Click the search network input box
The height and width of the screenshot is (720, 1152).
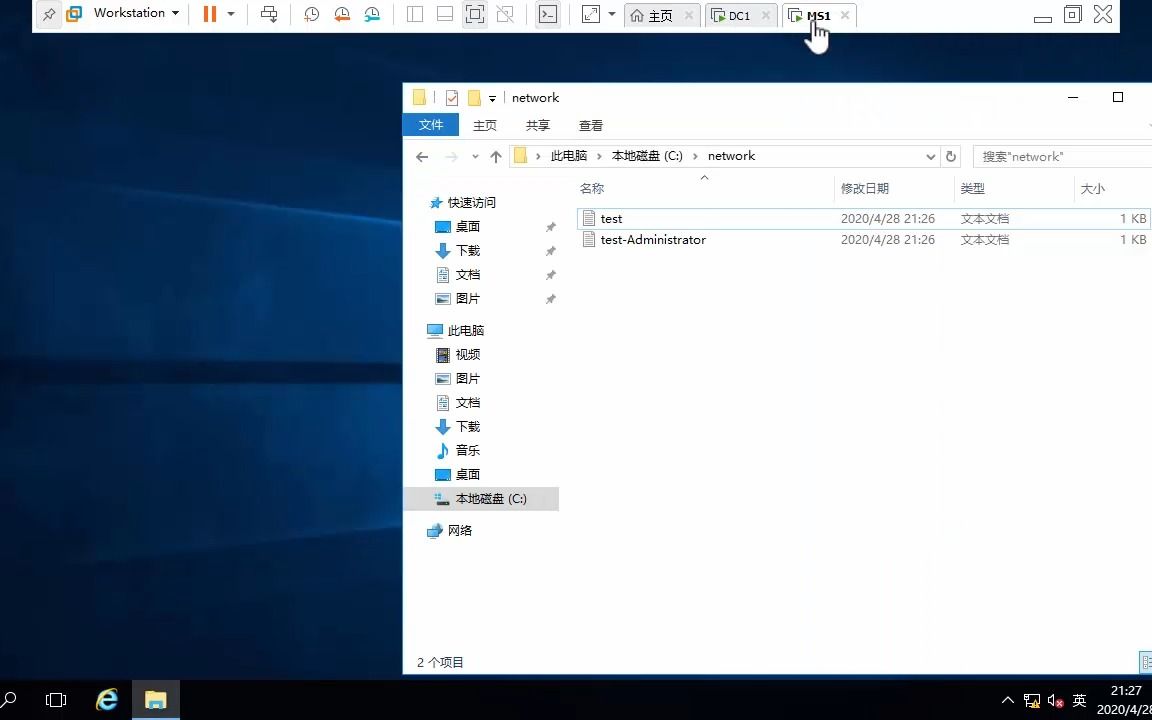pos(1062,156)
